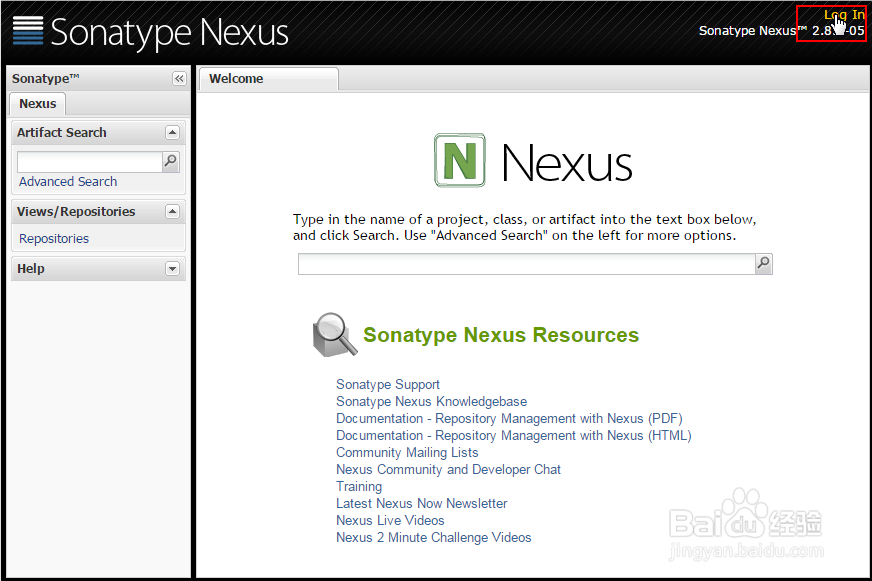The width and height of the screenshot is (872, 581).
Task: Expand the Help section
Action: click(172, 269)
